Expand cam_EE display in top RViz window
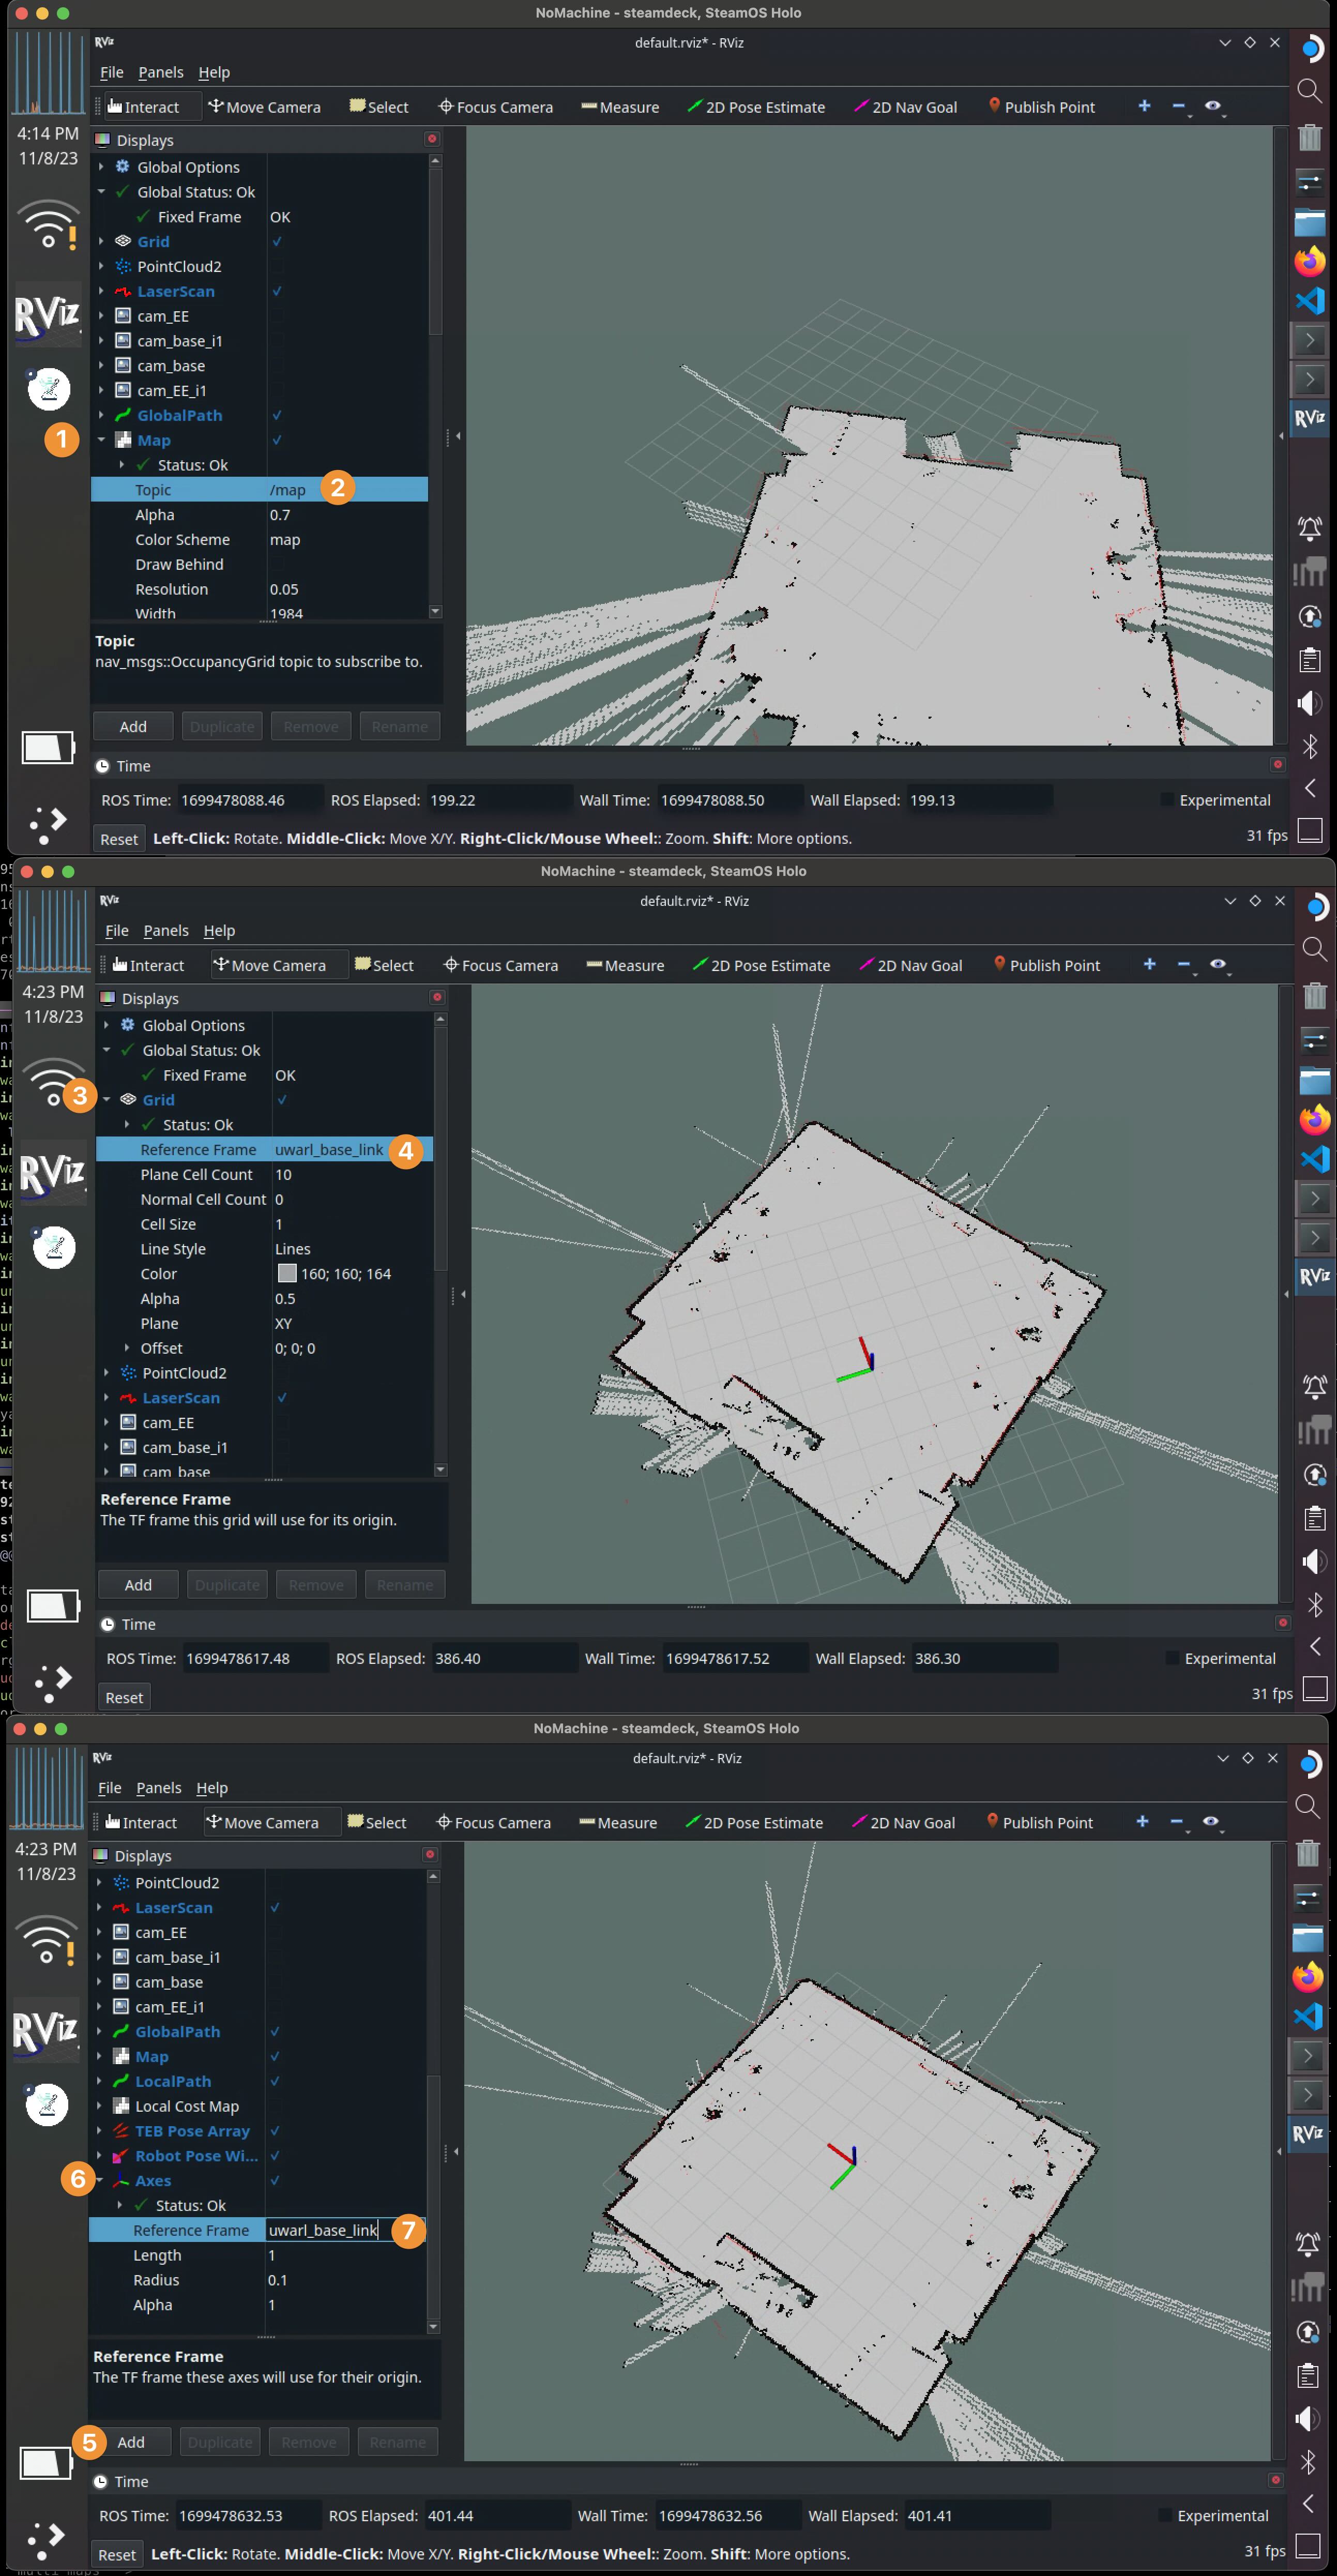Image resolution: width=1337 pixels, height=2576 pixels. click(x=101, y=316)
